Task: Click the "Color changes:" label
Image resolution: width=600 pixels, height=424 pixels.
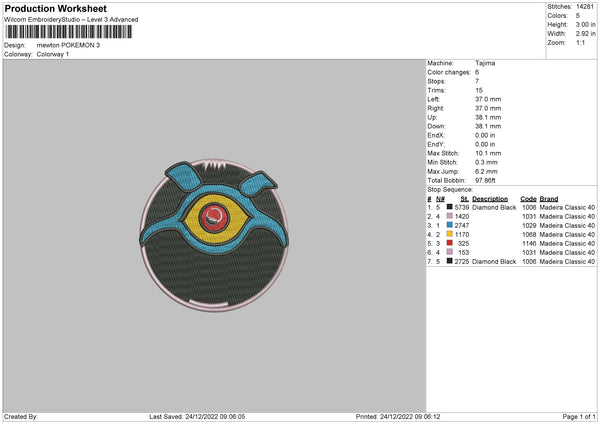Action: click(x=449, y=72)
